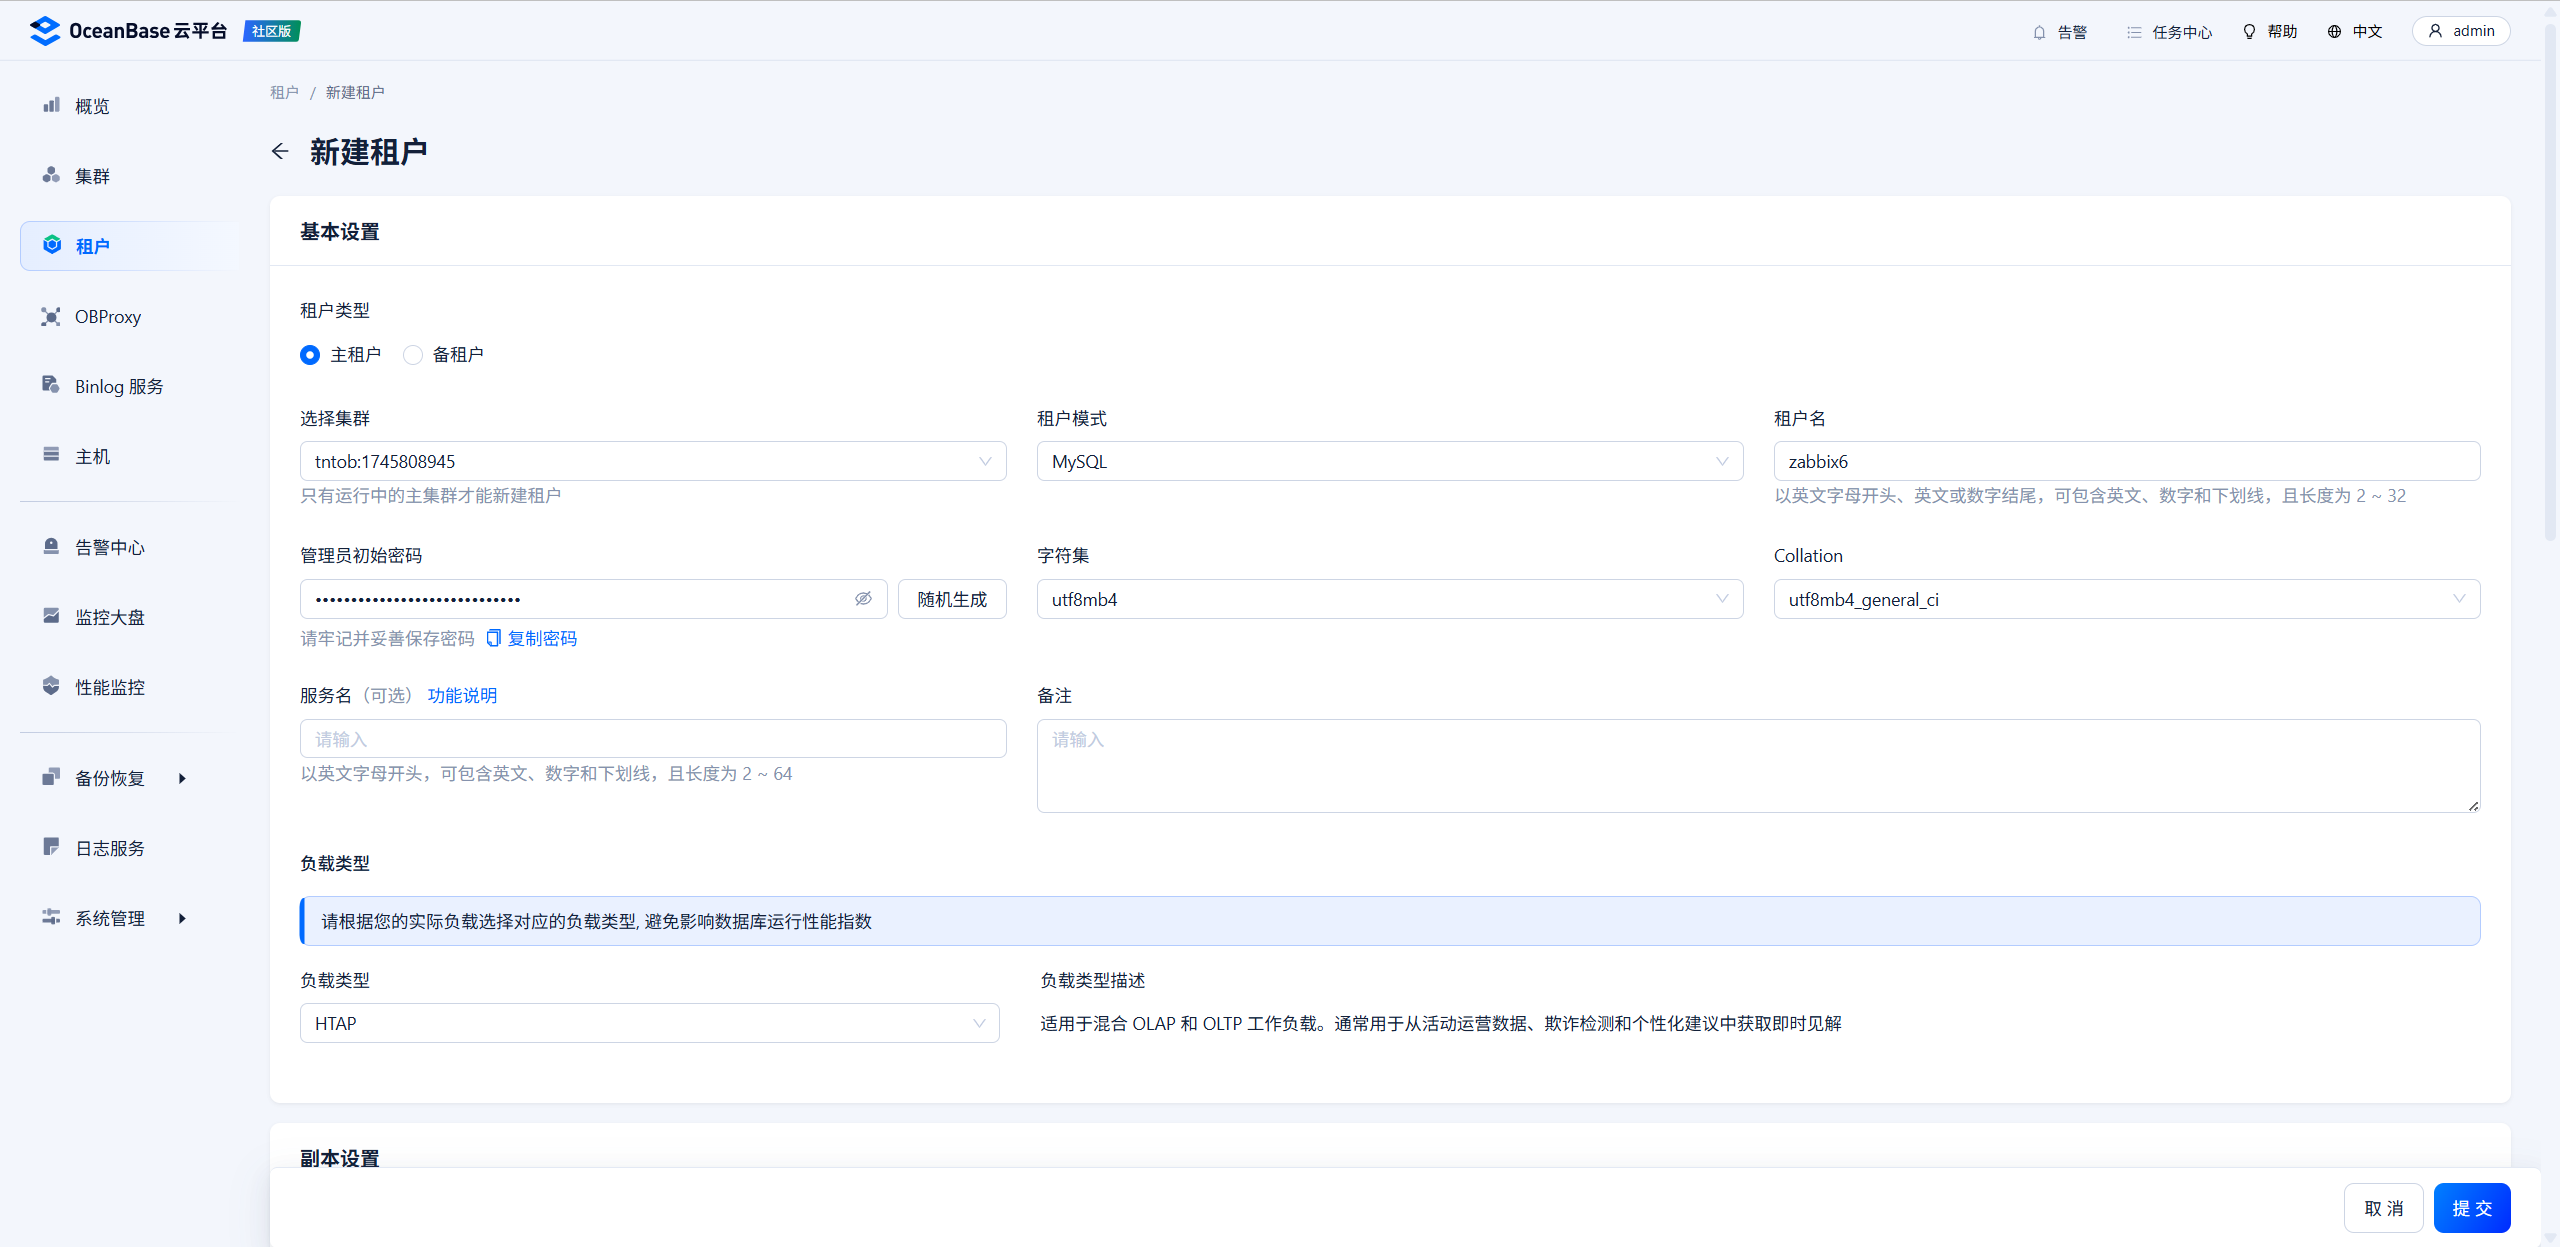The image size is (2560, 1247).
Task: Go to the 集群 menu item
Action: coord(92,176)
